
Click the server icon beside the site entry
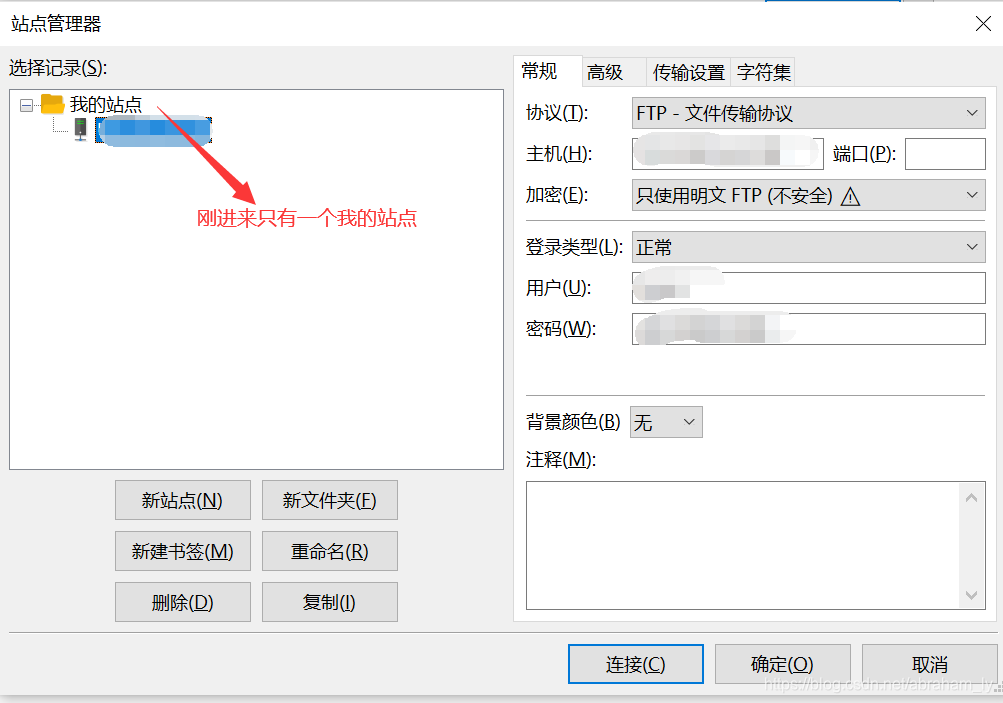click(79, 130)
